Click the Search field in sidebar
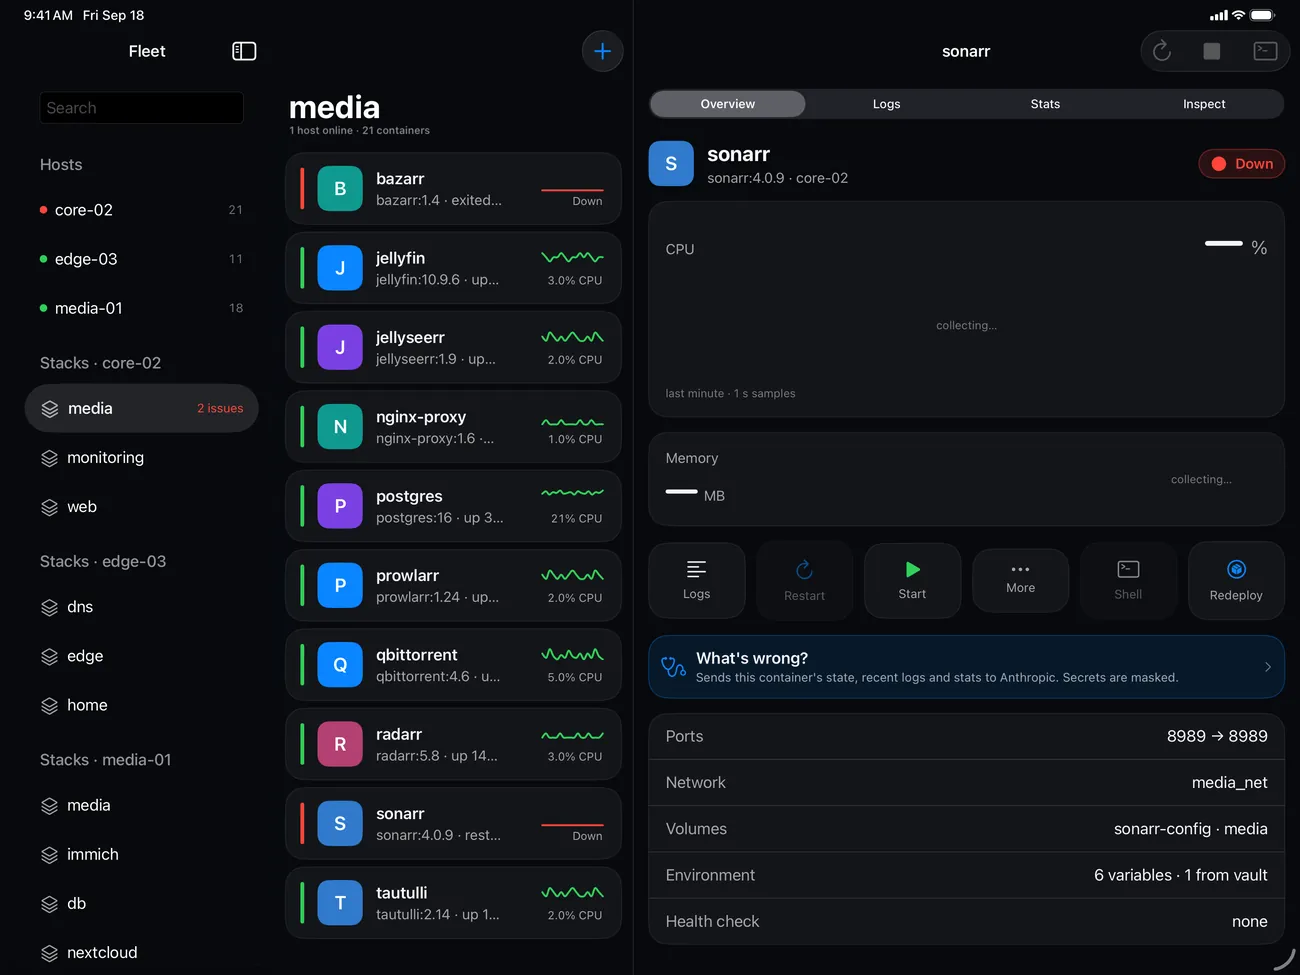 point(141,108)
